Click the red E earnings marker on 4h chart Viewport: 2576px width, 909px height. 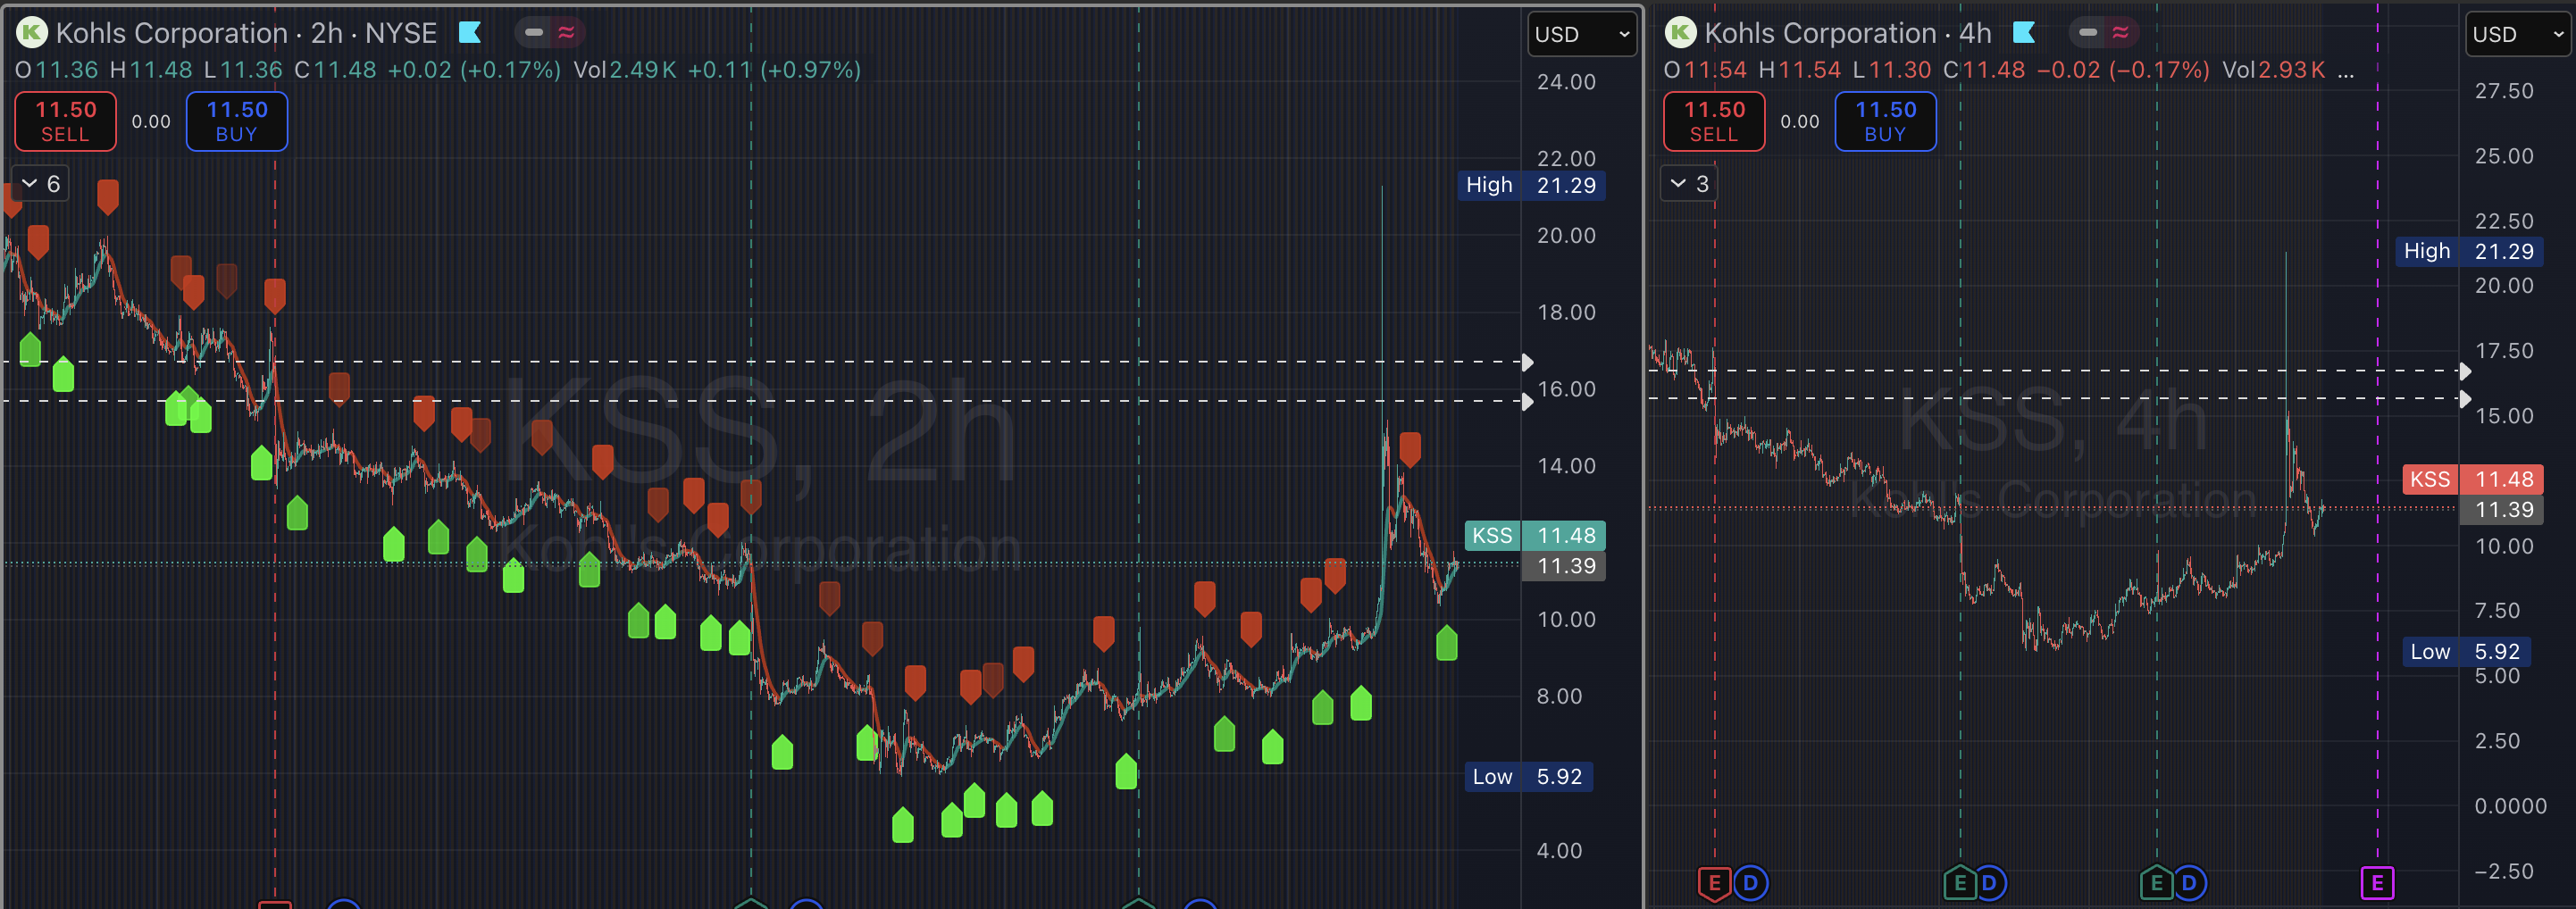point(1714,883)
